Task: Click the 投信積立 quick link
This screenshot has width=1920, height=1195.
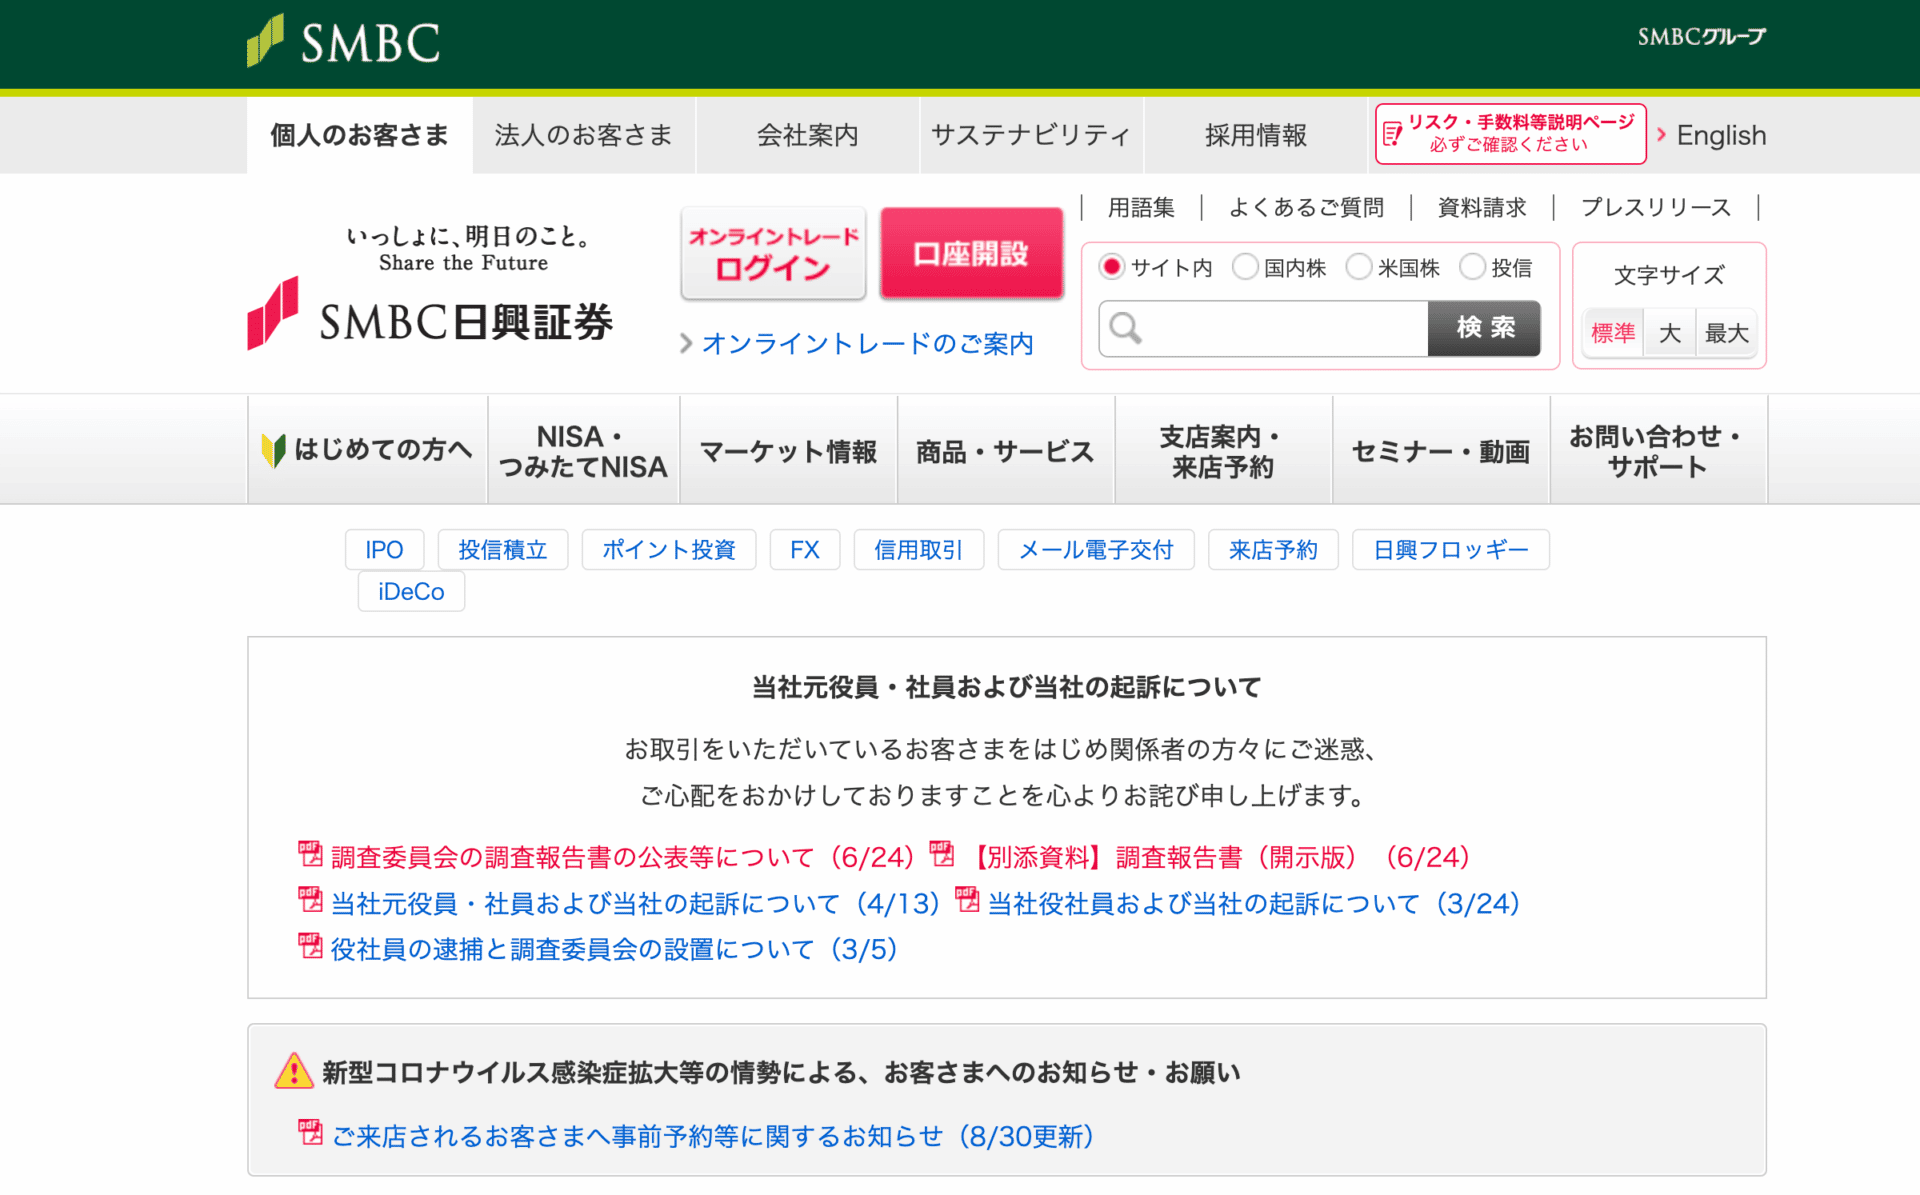Action: 503,549
